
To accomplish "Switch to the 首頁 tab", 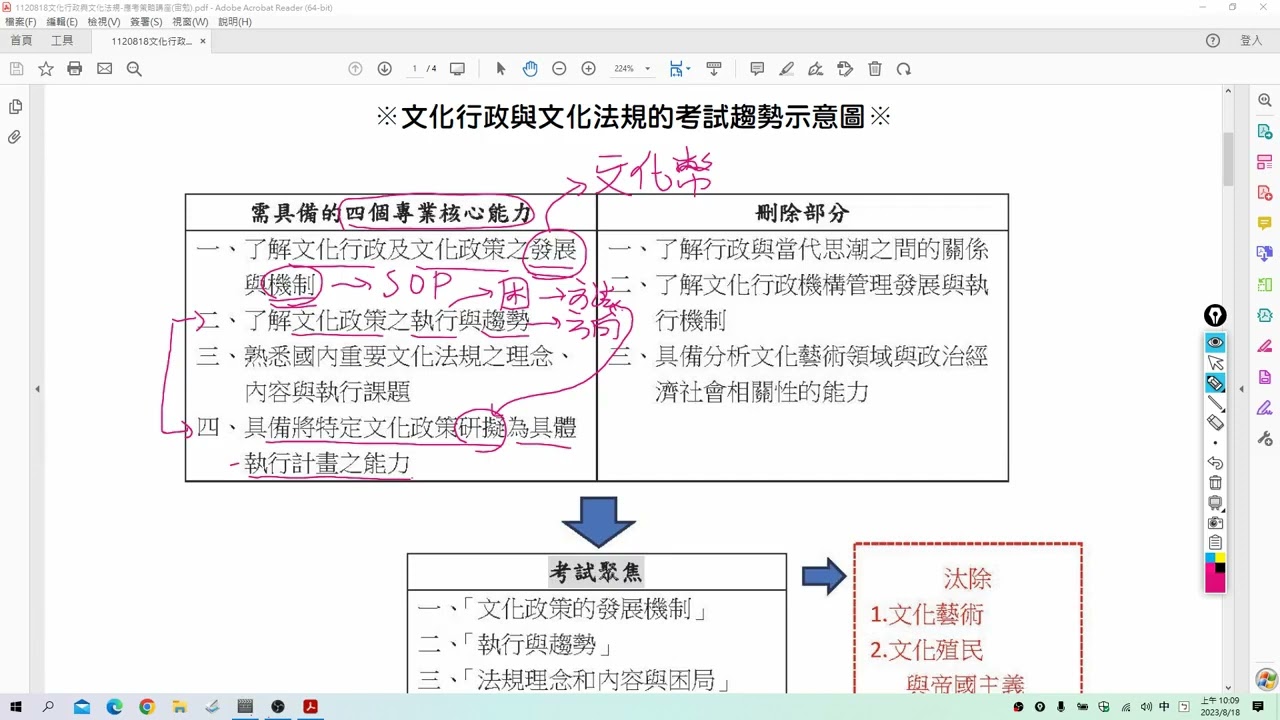I will point(21,41).
